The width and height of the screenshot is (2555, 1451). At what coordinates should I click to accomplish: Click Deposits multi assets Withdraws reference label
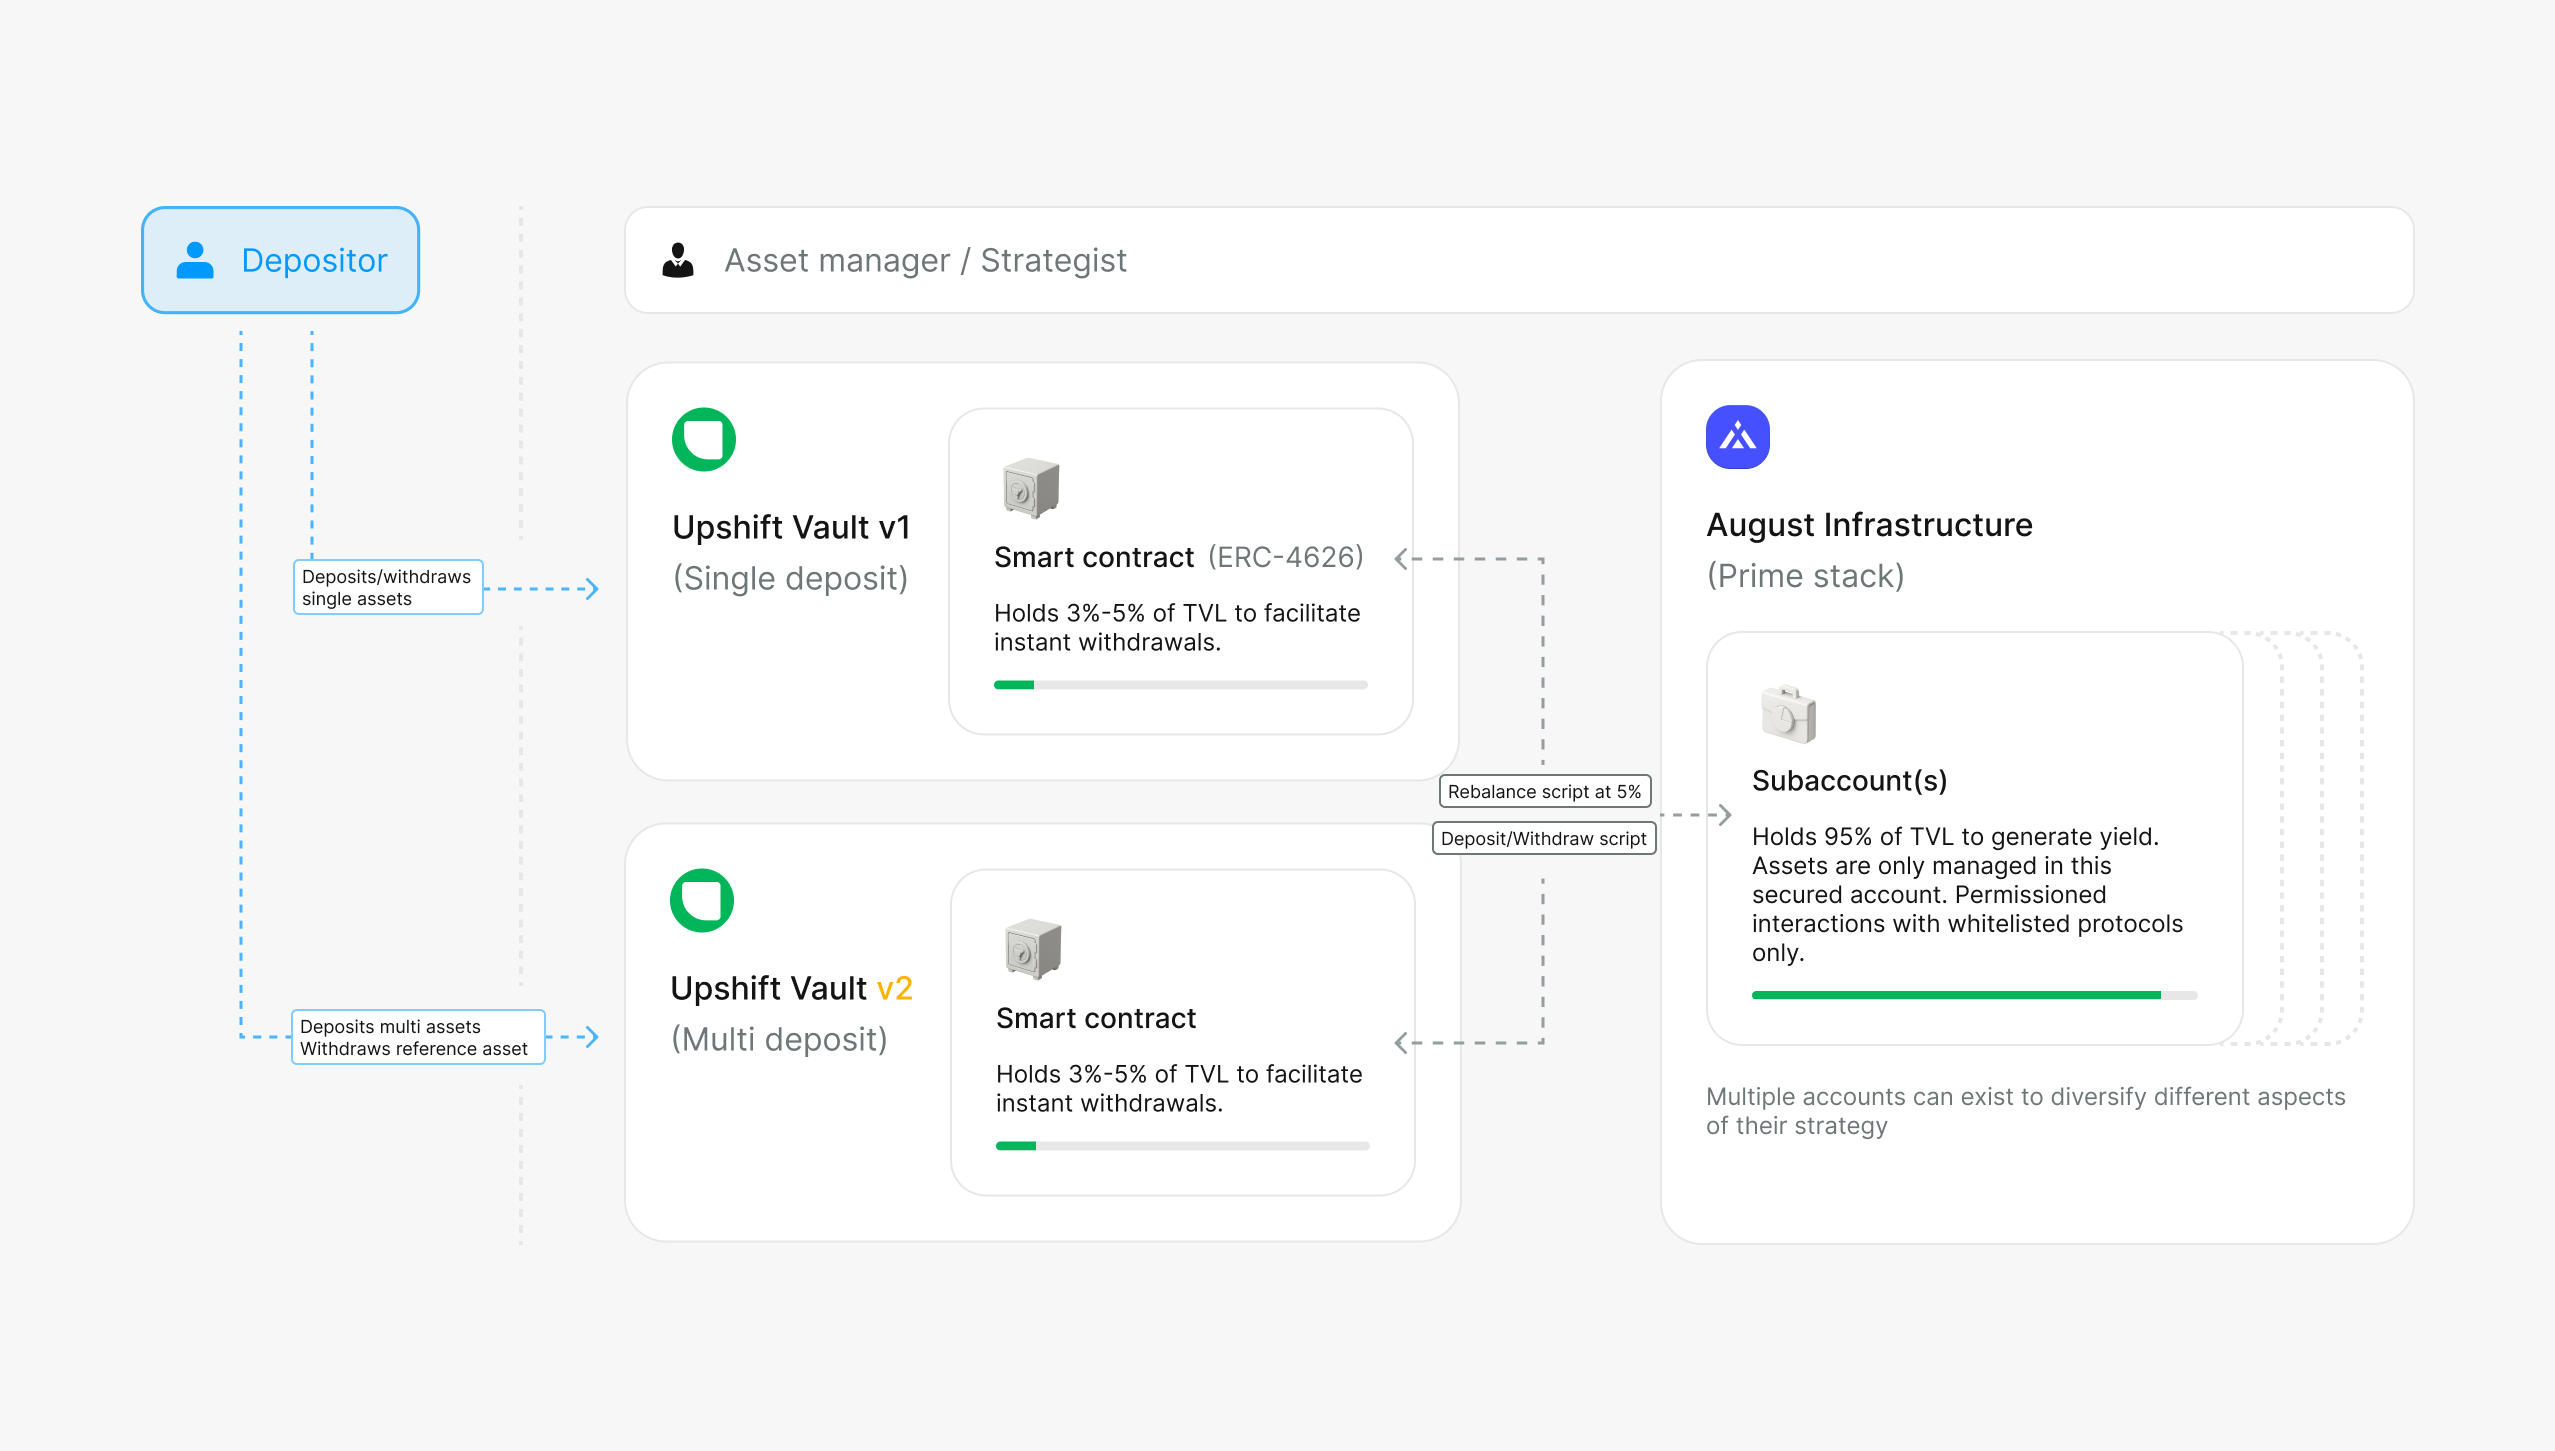[x=417, y=1037]
